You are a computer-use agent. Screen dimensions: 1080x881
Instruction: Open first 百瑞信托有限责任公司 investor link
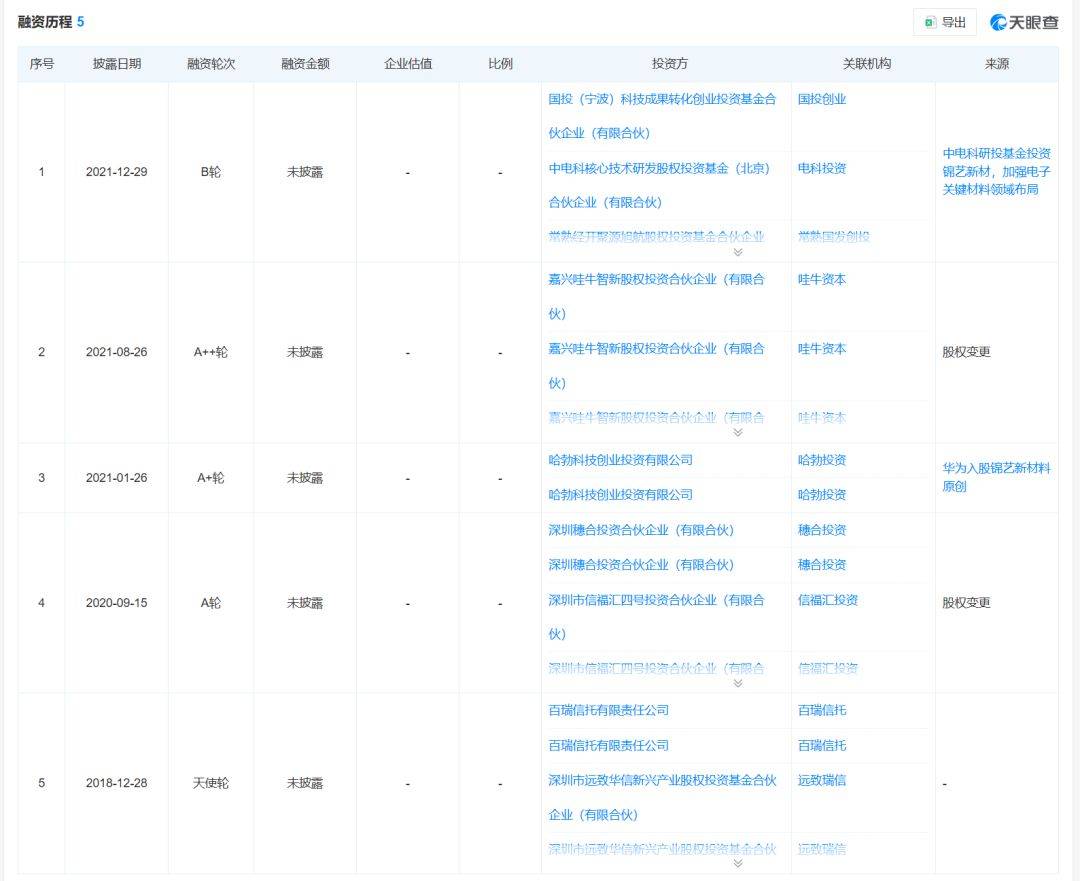pos(608,710)
